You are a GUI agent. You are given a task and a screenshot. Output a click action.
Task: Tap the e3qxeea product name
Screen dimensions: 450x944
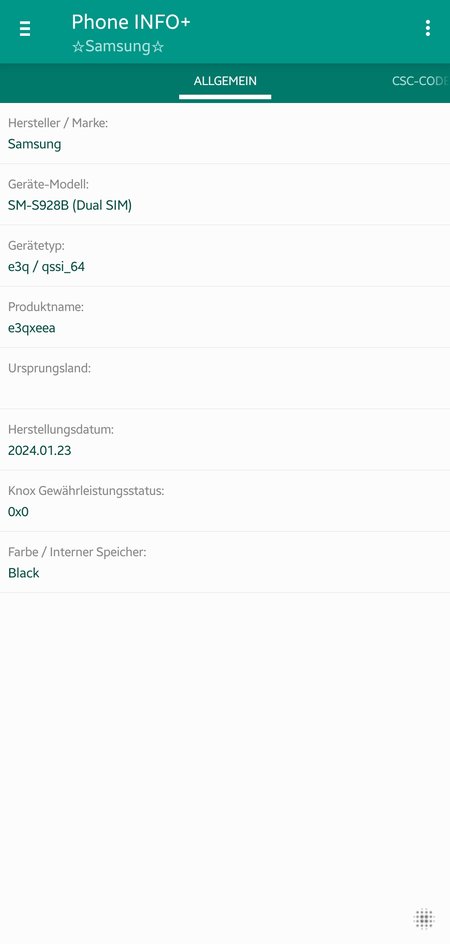pos(32,328)
